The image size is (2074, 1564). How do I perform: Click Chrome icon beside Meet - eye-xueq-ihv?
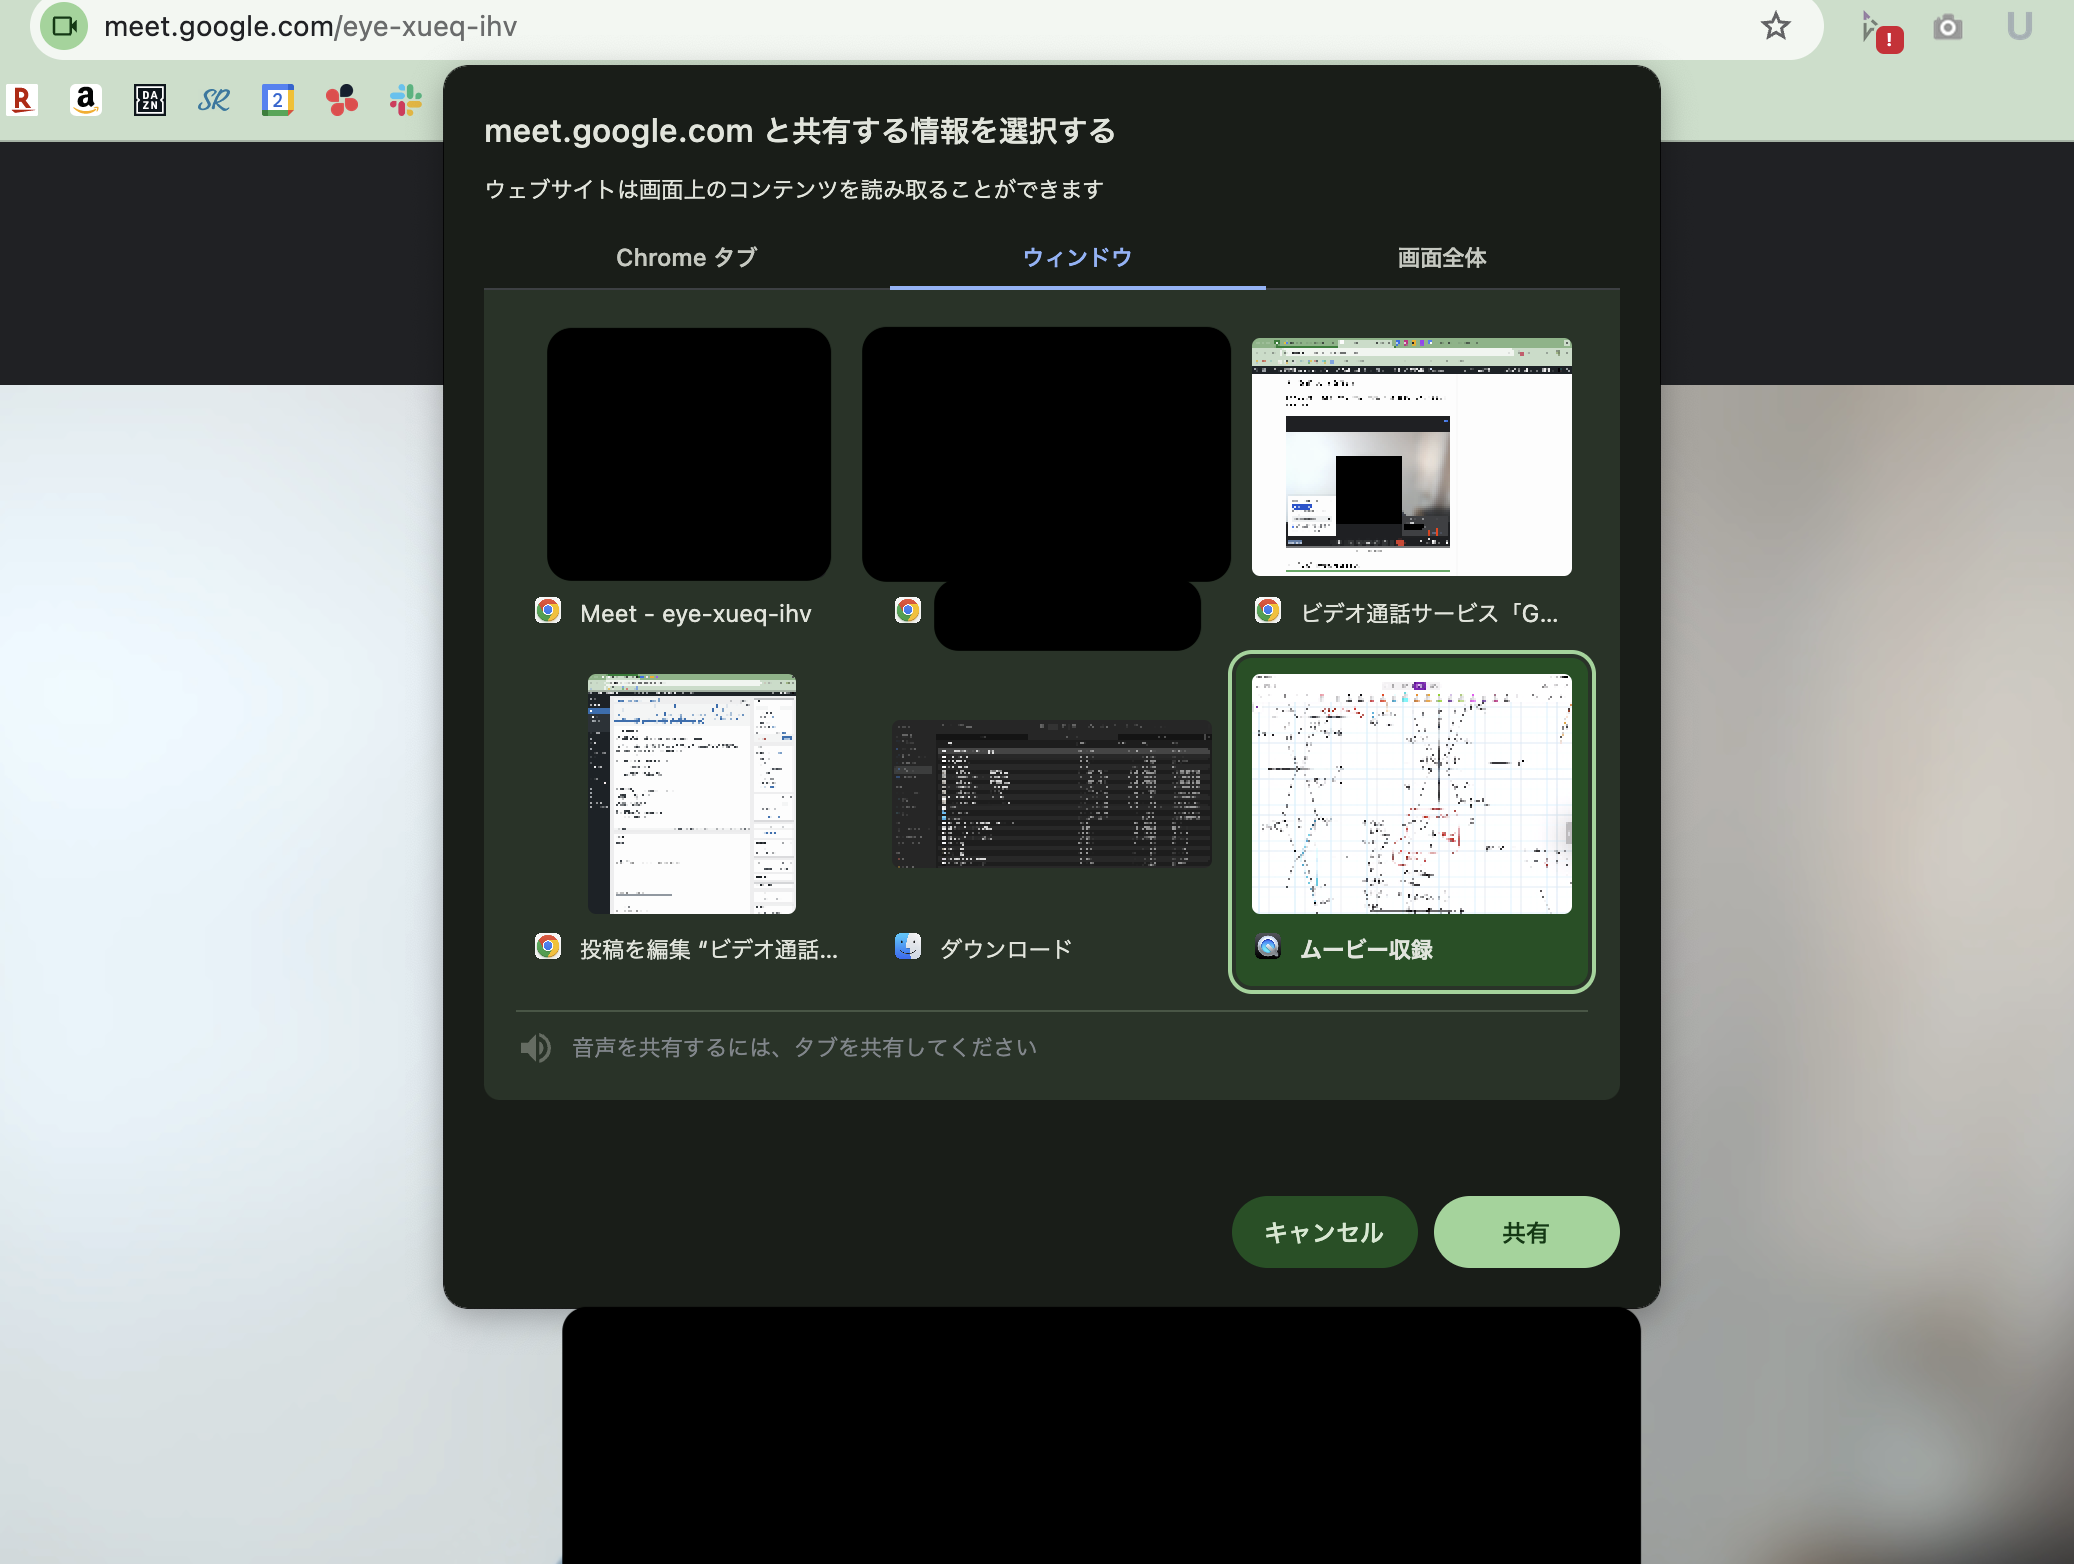pyautogui.click(x=548, y=611)
